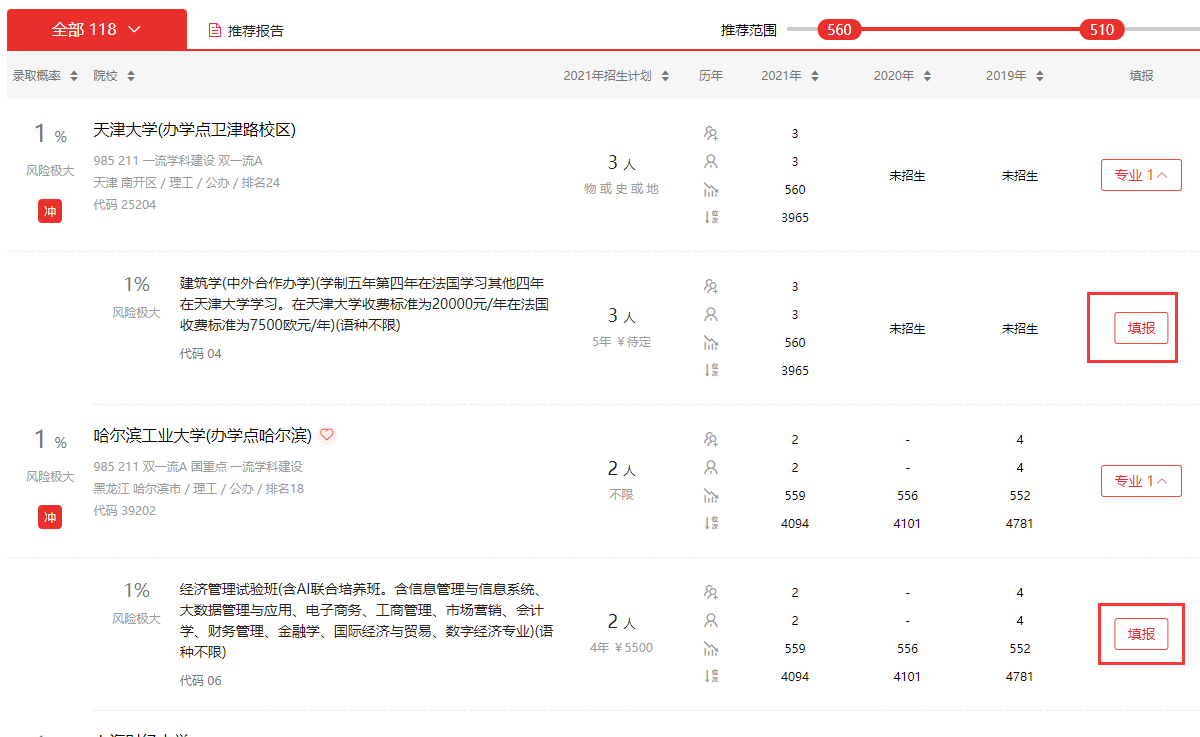Open 天津大学(办学点卫津路校区) school name

pyautogui.click(x=195, y=130)
